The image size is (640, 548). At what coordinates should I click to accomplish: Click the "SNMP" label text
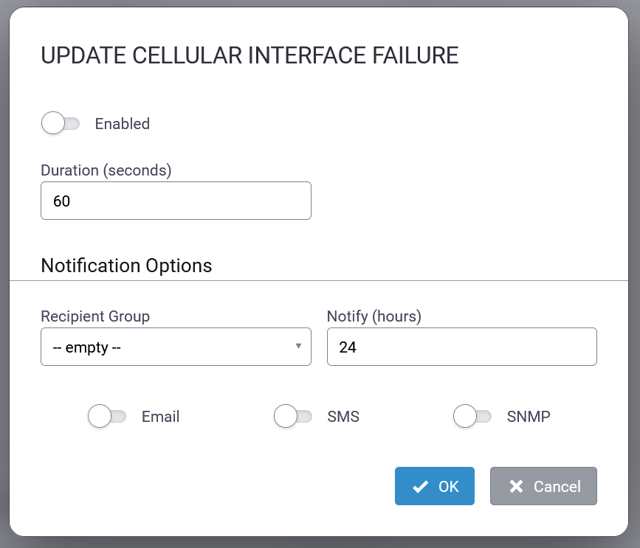528,416
